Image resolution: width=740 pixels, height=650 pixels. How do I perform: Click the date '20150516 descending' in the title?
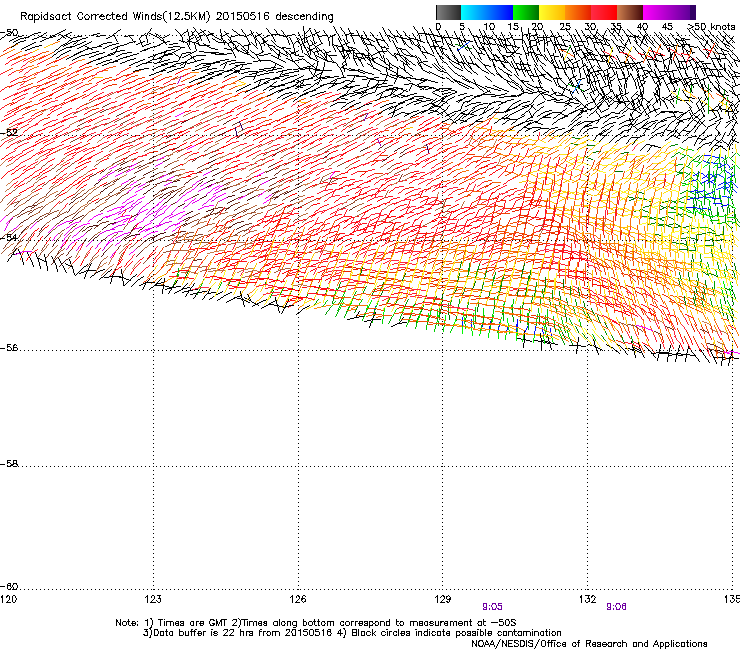point(275,16)
